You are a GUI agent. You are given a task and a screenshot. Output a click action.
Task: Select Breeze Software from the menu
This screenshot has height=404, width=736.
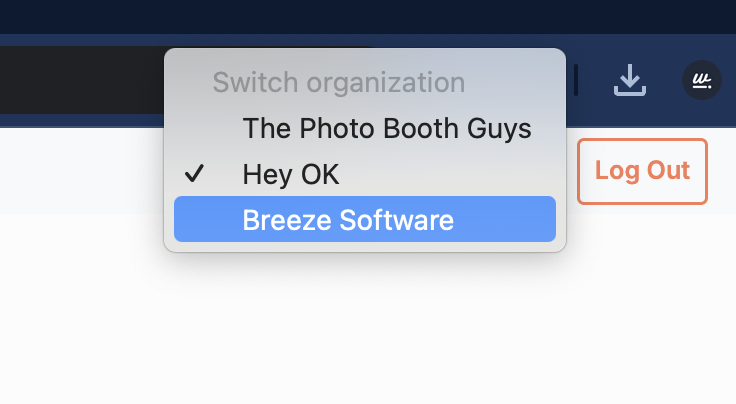click(348, 220)
